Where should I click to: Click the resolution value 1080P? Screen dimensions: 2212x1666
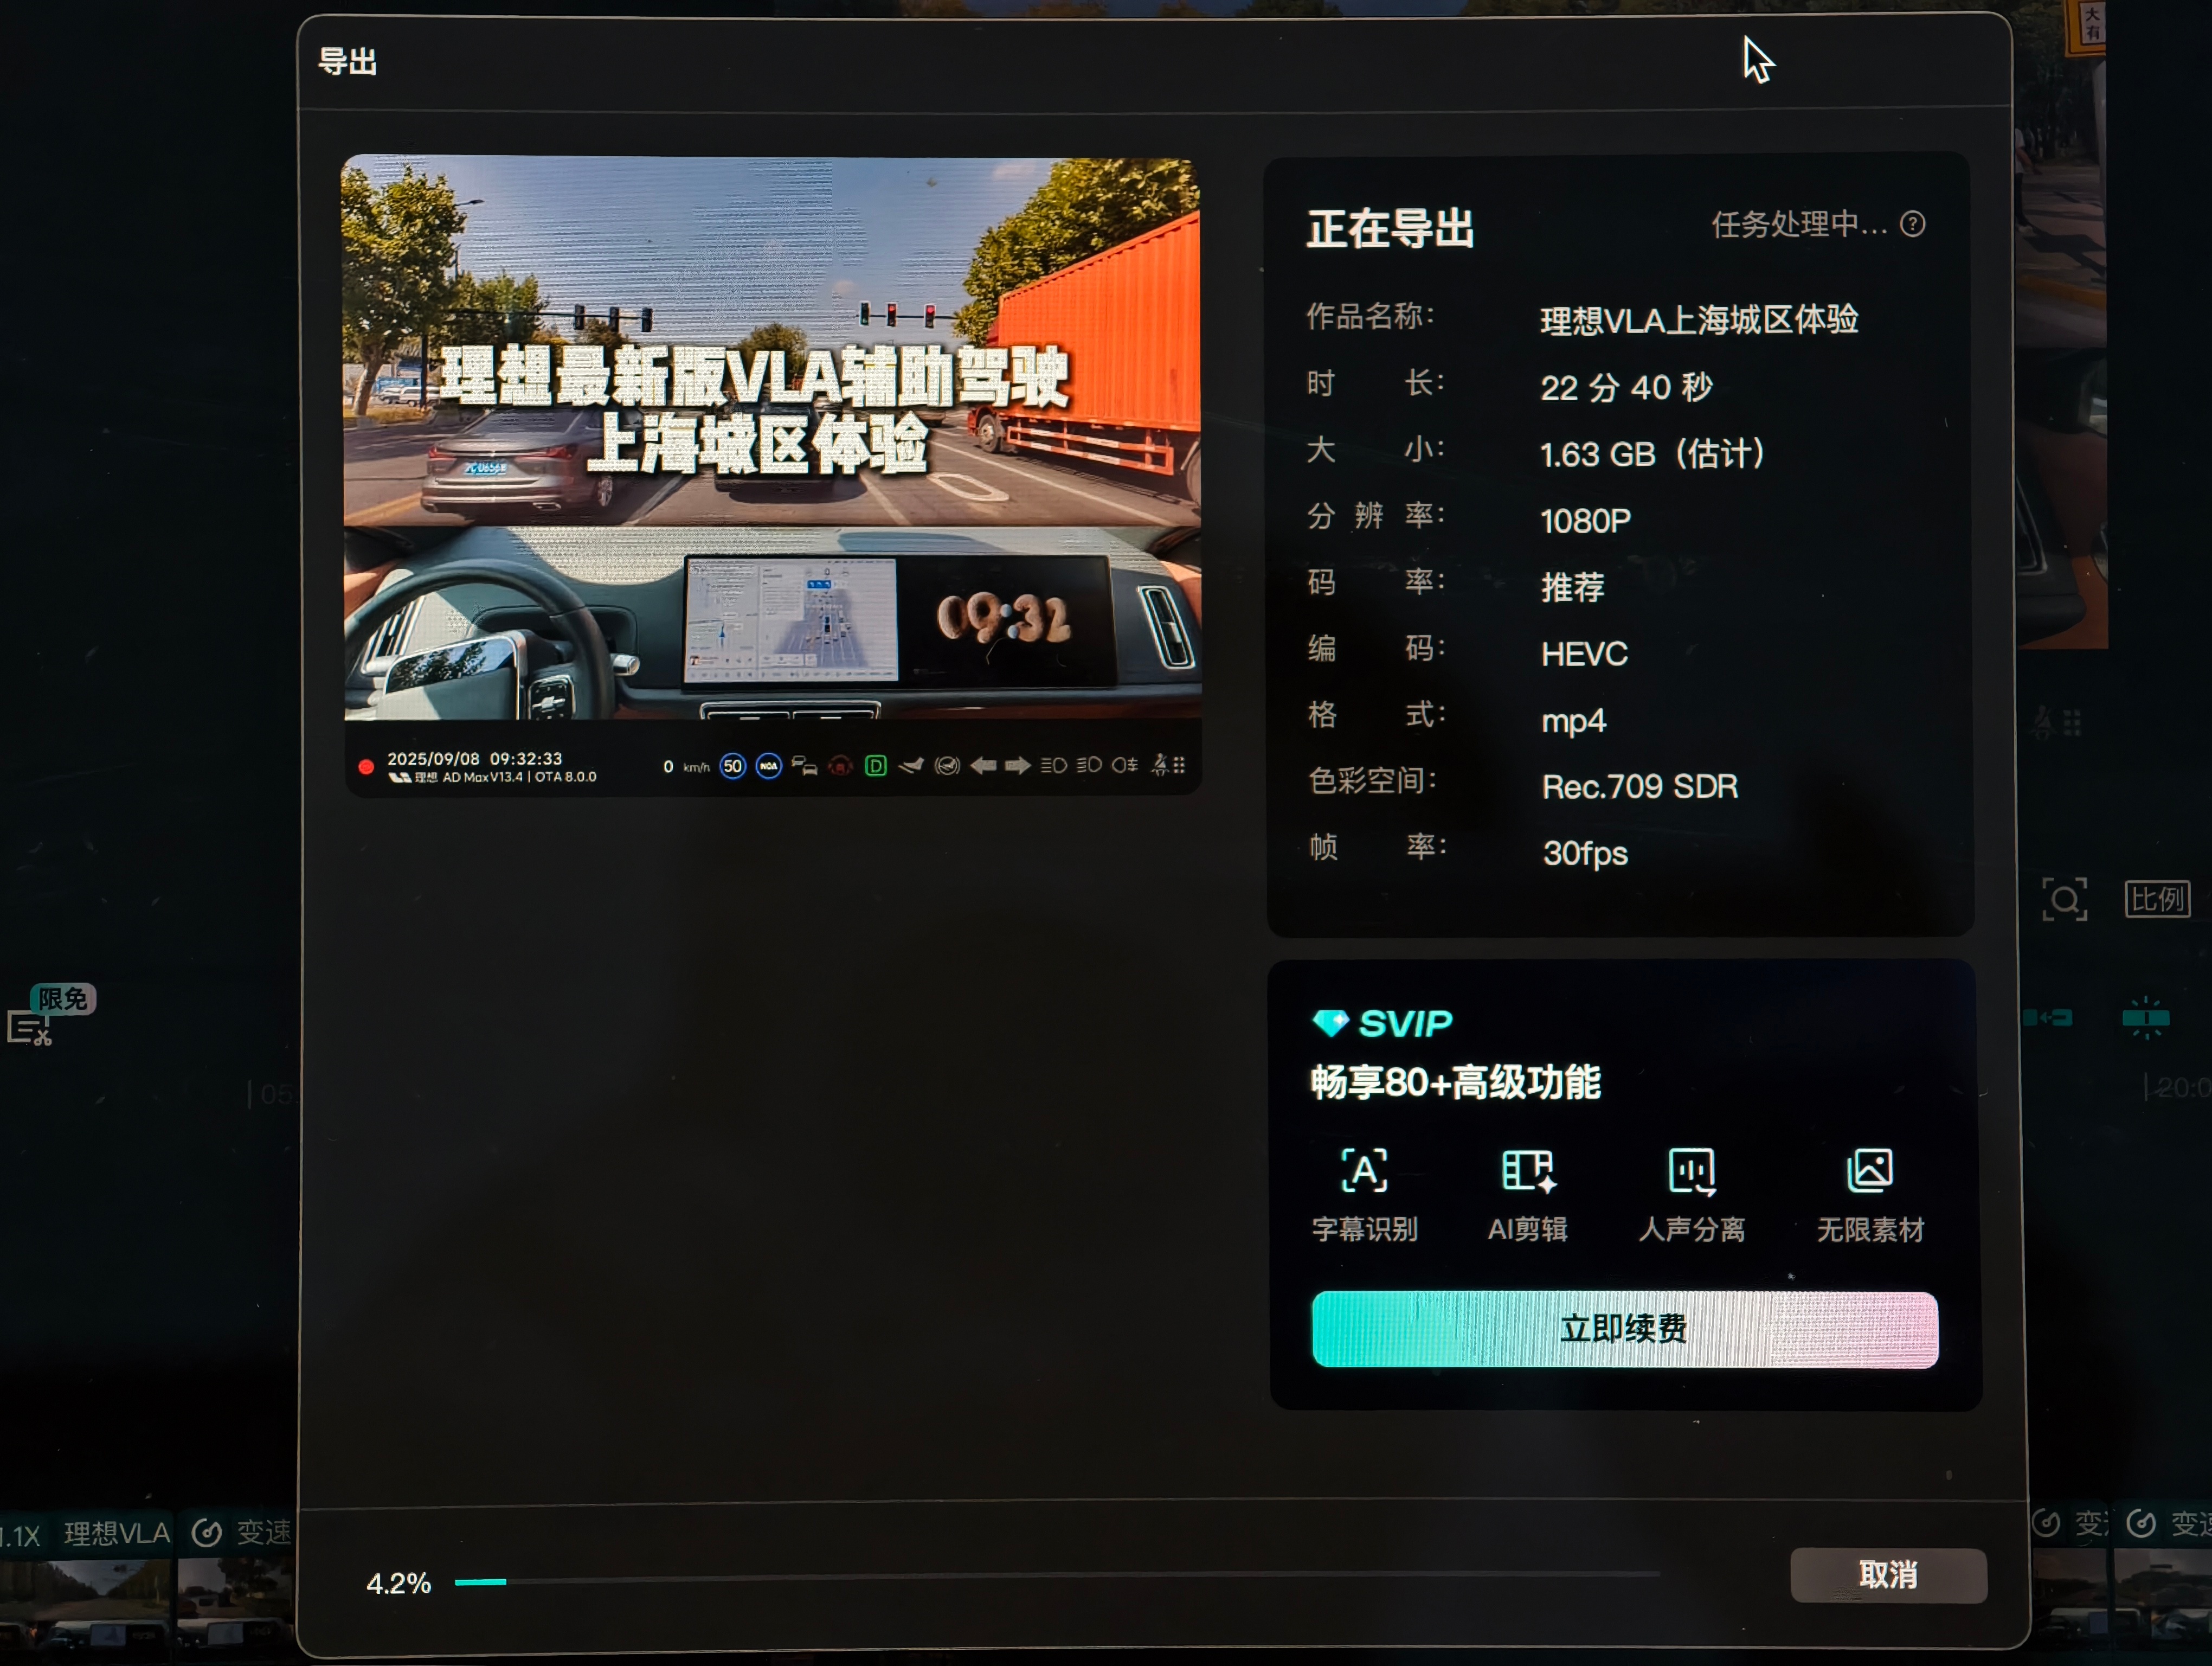1585,521
